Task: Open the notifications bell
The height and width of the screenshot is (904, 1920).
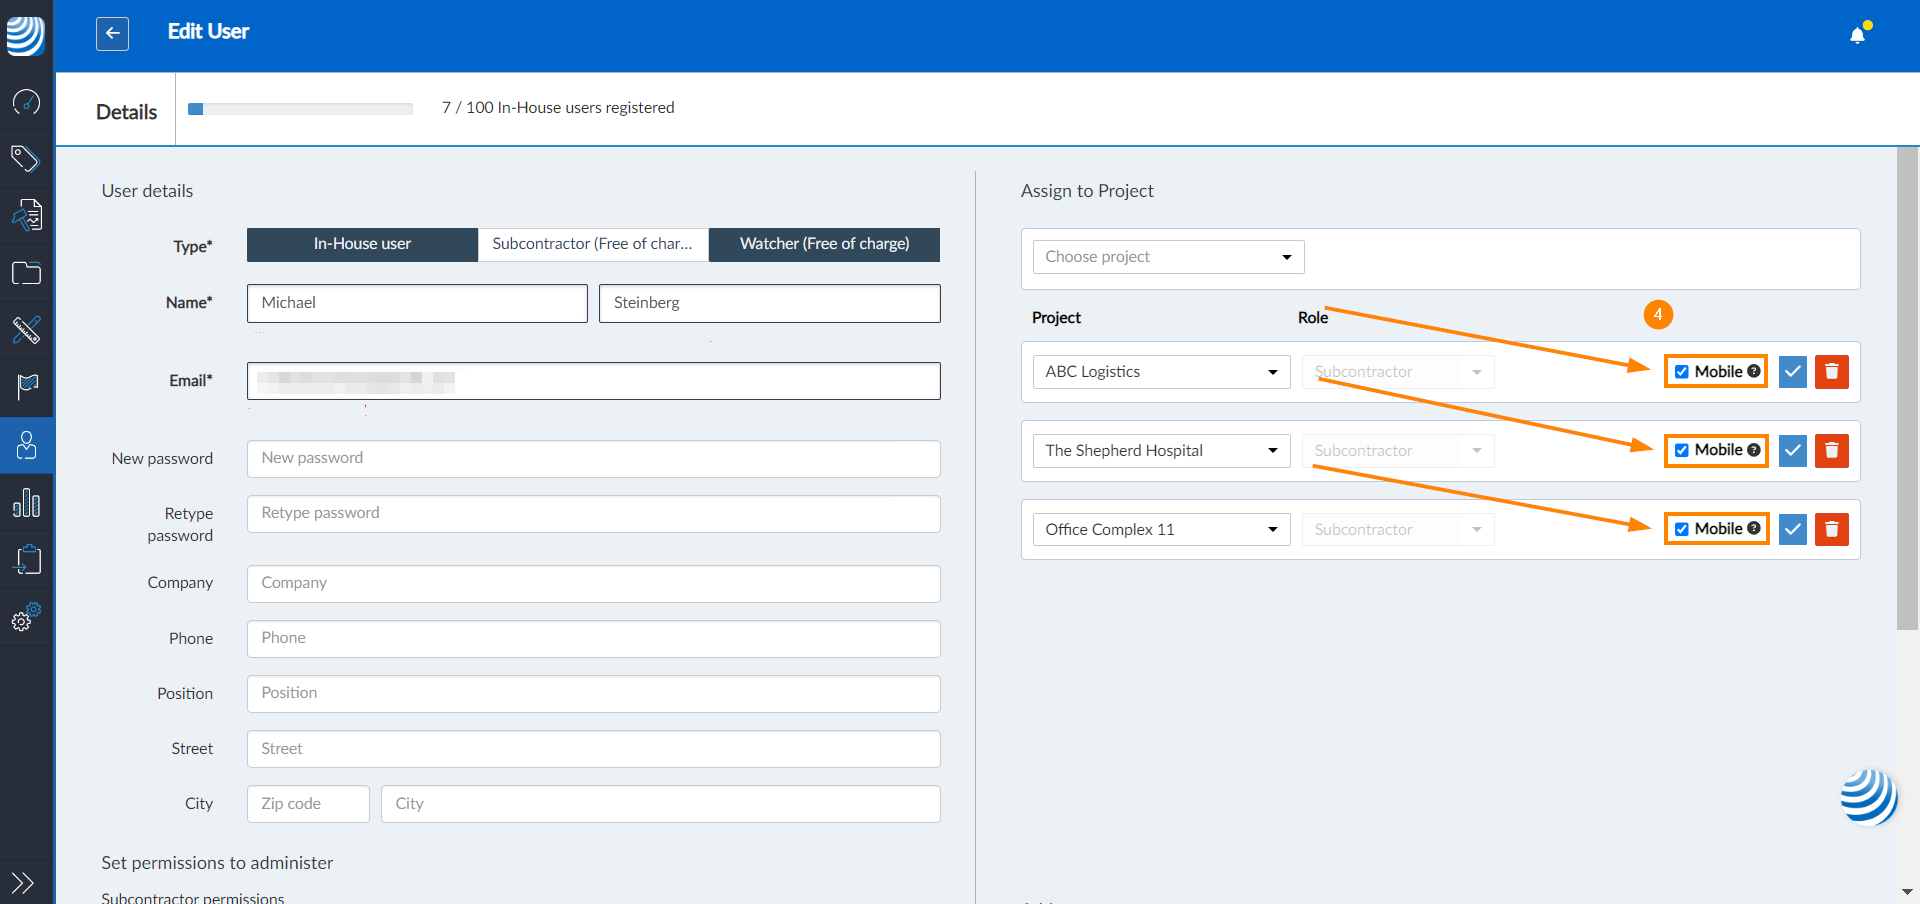Action: point(1857,35)
